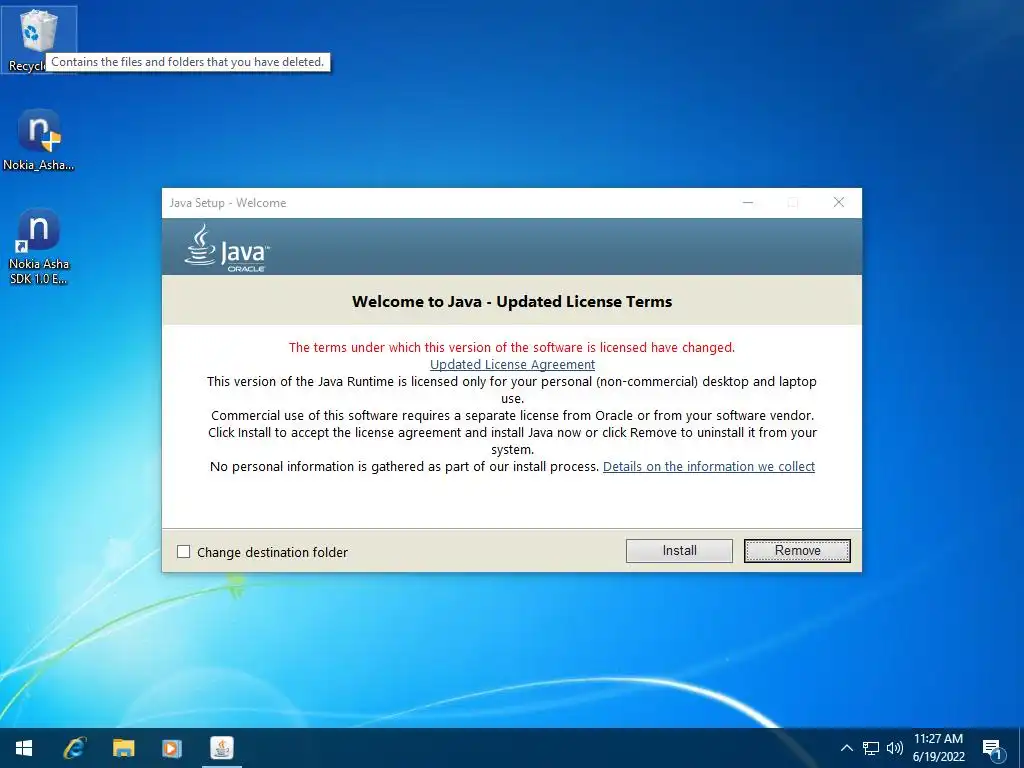The image size is (1024, 768).
Task: Open the Updated License Agreement link
Action: click(512, 364)
